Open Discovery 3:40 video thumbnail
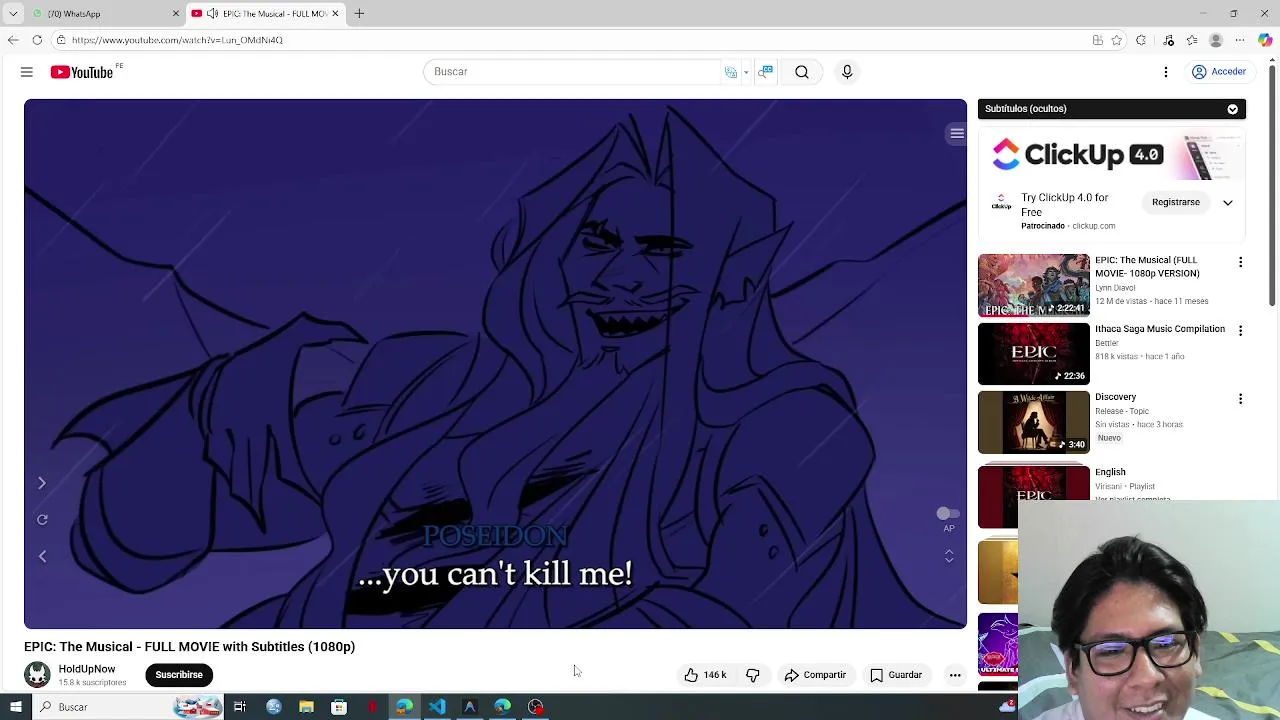The image size is (1280, 720). point(1034,422)
